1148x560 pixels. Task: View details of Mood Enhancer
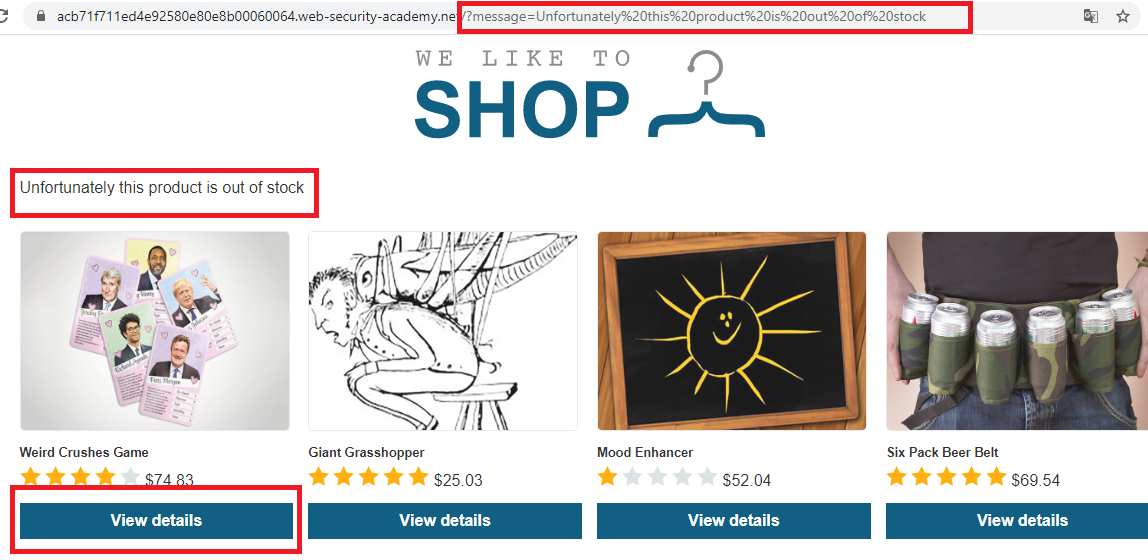(734, 520)
